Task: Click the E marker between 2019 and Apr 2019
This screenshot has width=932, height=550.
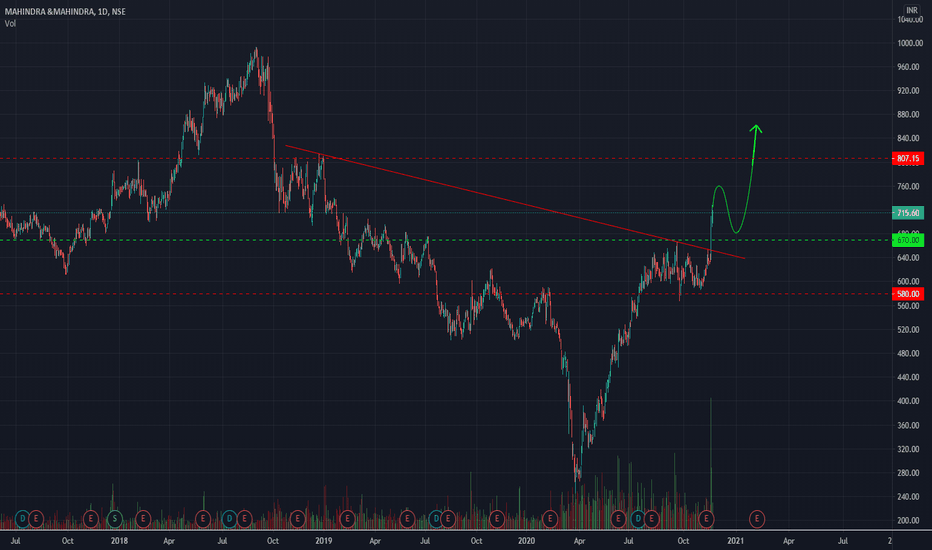Action: point(347,519)
